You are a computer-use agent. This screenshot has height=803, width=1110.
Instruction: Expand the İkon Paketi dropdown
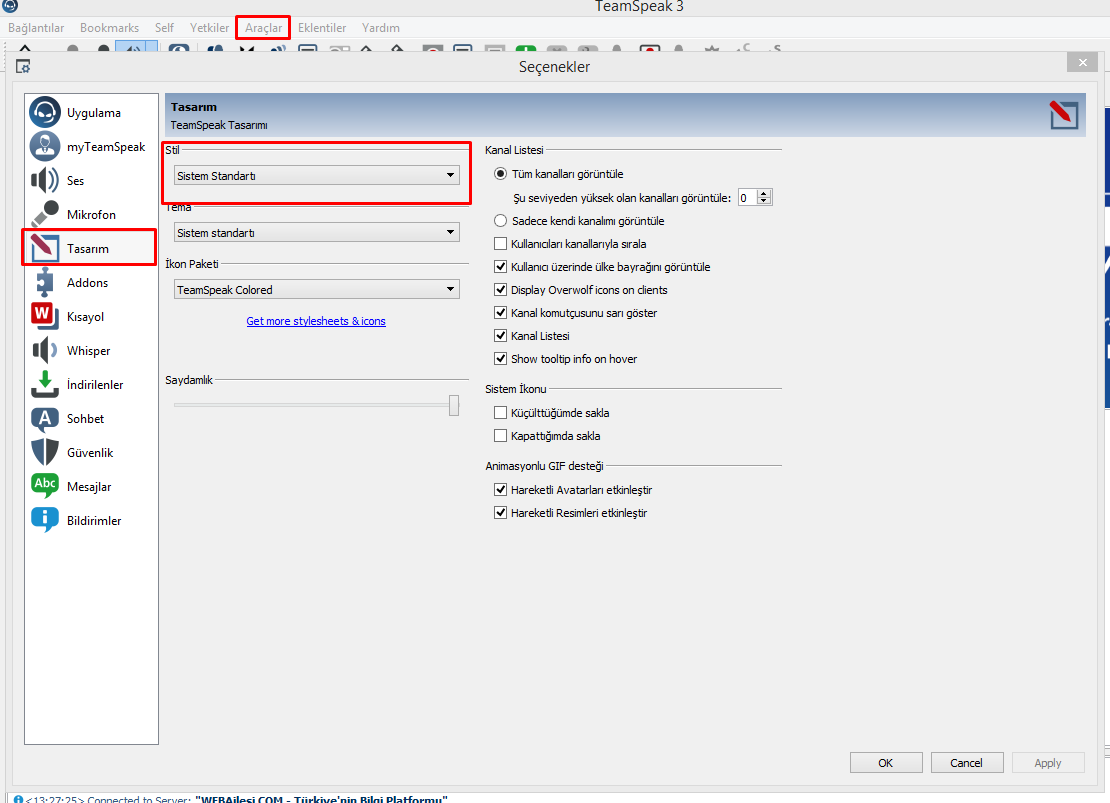tap(316, 290)
